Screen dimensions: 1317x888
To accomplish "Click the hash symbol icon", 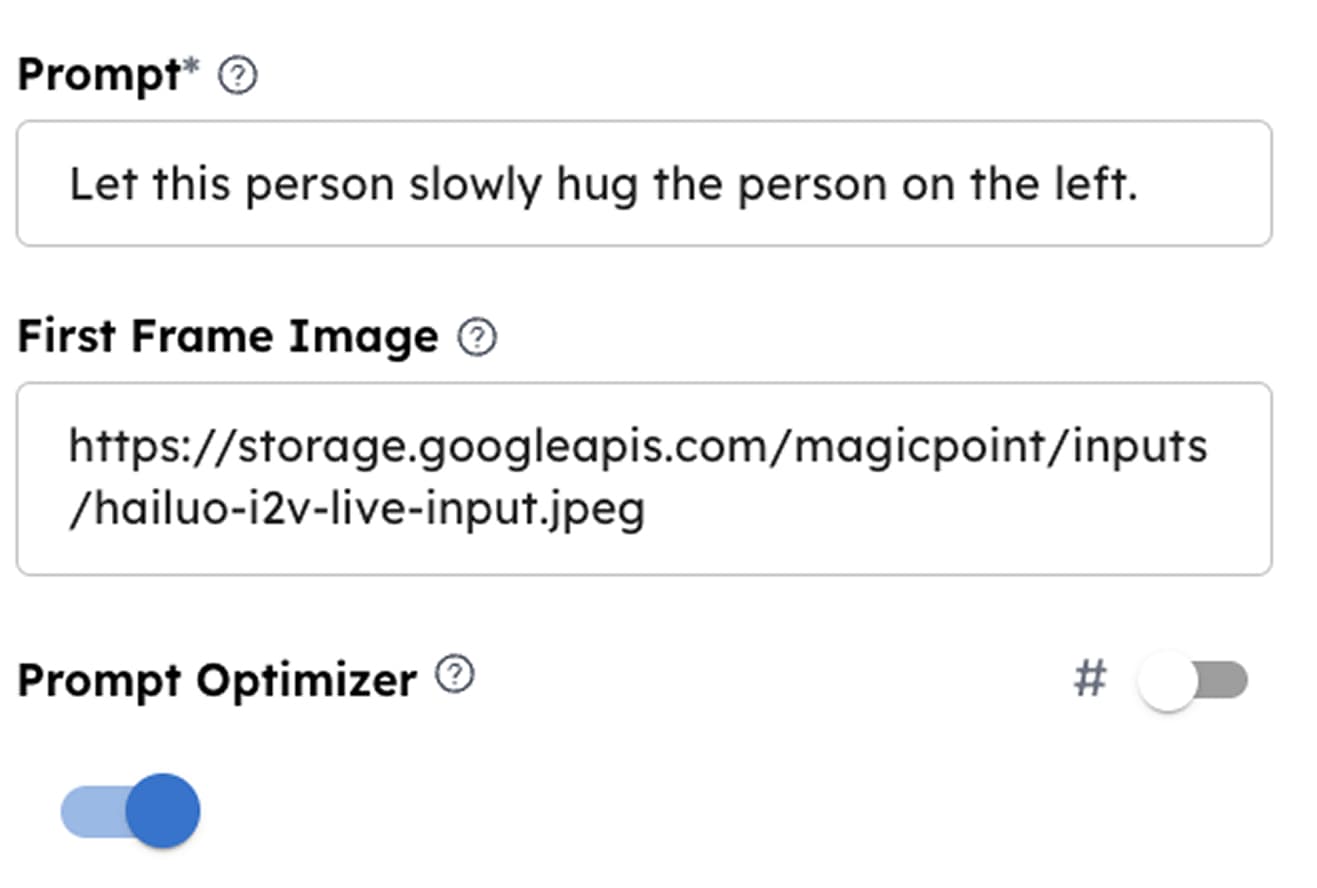I will [1089, 680].
